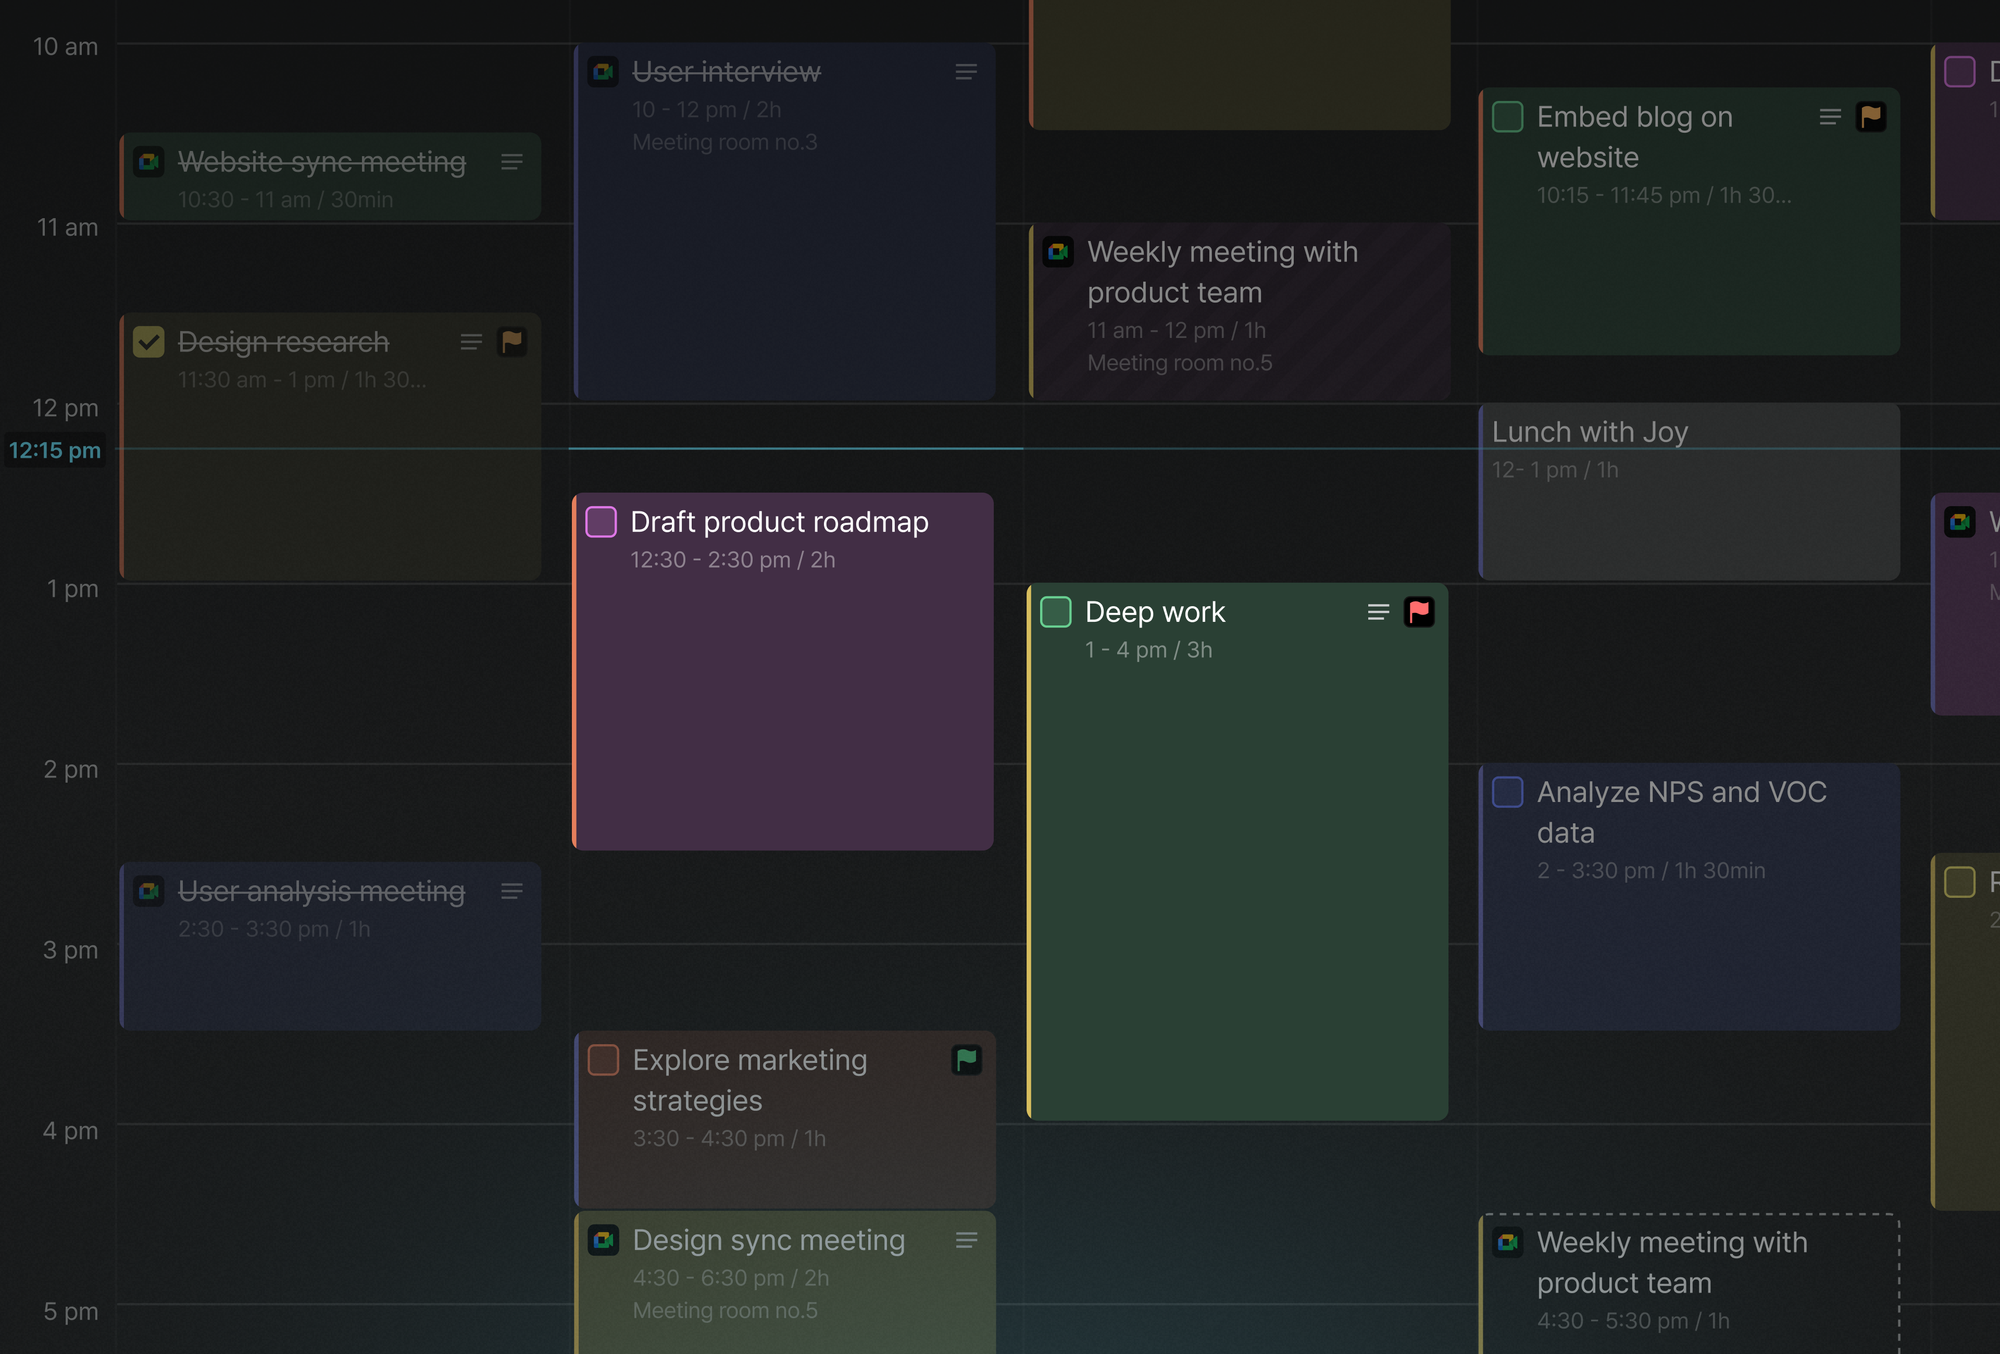Click the 2 pm hour label

(70, 769)
